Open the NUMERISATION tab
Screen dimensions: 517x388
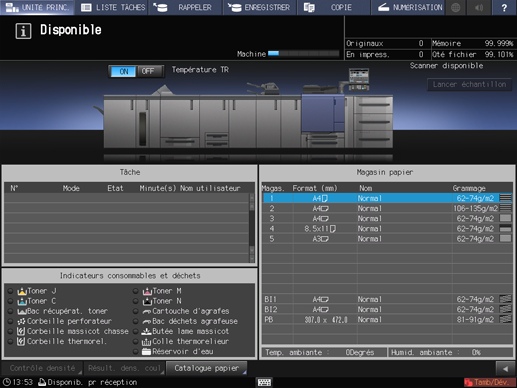click(x=409, y=7)
